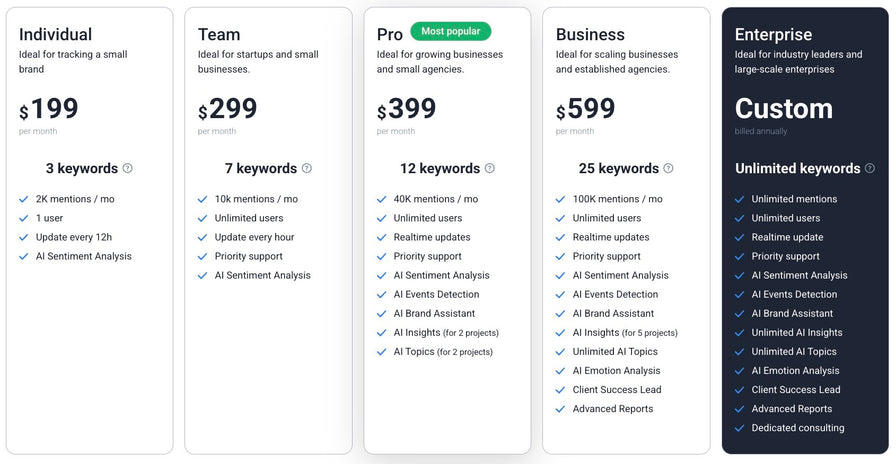The width and height of the screenshot is (896, 464).
Task: Click Unlimited AI Topics in Enterprise card
Action: (x=794, y=352)
